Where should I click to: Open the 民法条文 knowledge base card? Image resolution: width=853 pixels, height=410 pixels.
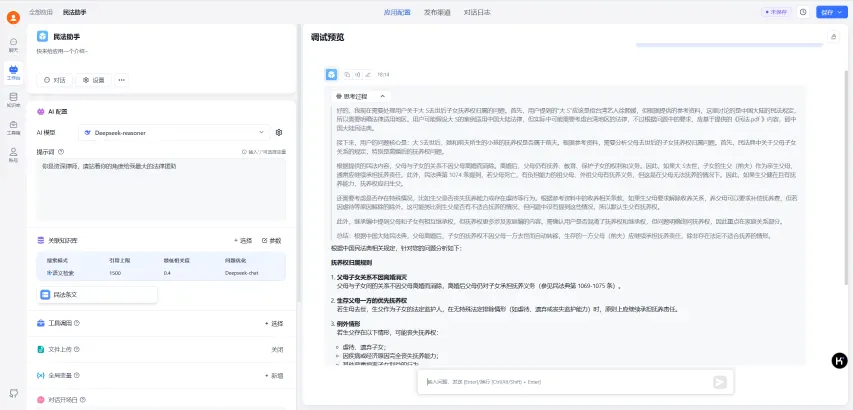[x=97, y=295]
